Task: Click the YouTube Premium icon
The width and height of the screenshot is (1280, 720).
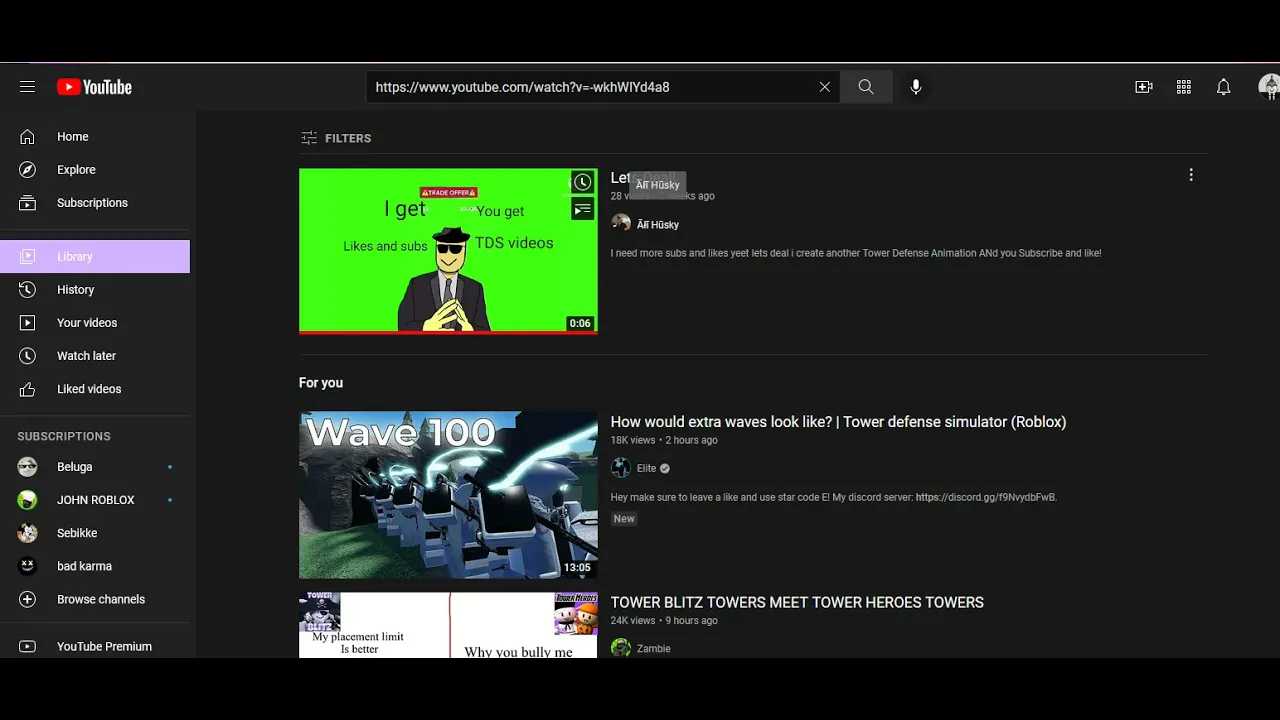Action: click(27, 647)
